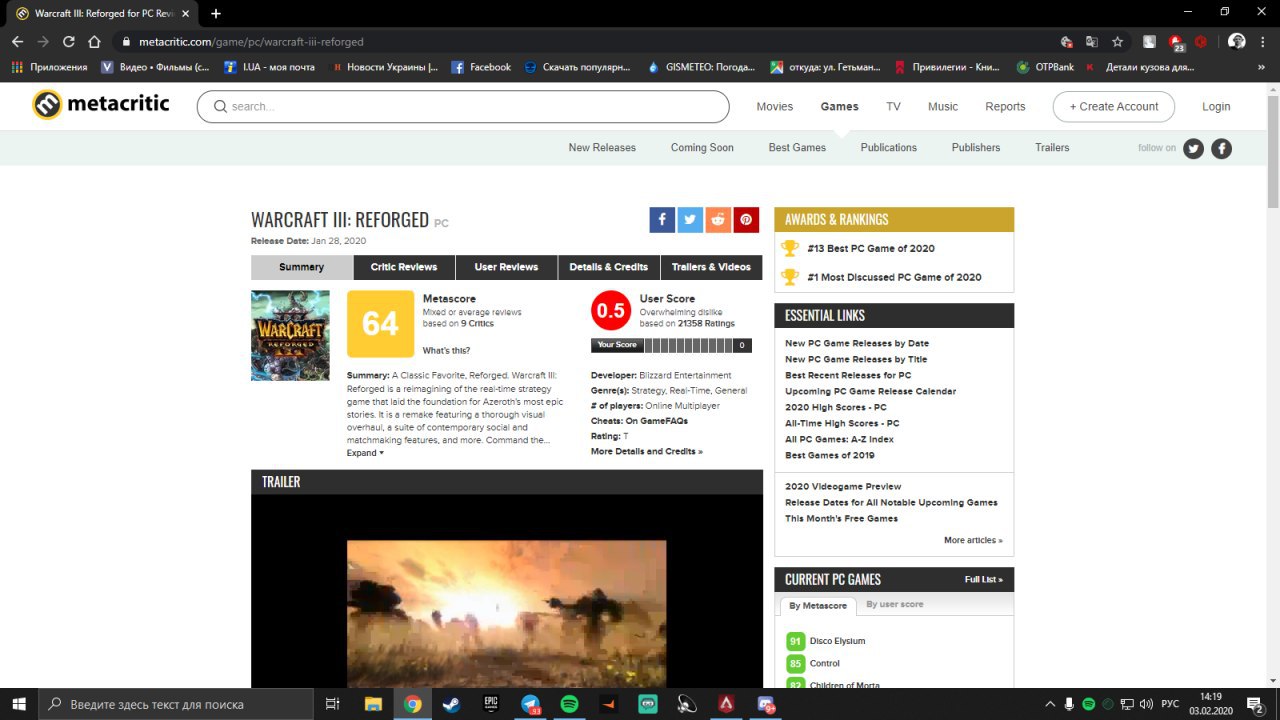Focus the Metacritic search field
This screenshot has width=1280, height=720.
click(463, 106)
